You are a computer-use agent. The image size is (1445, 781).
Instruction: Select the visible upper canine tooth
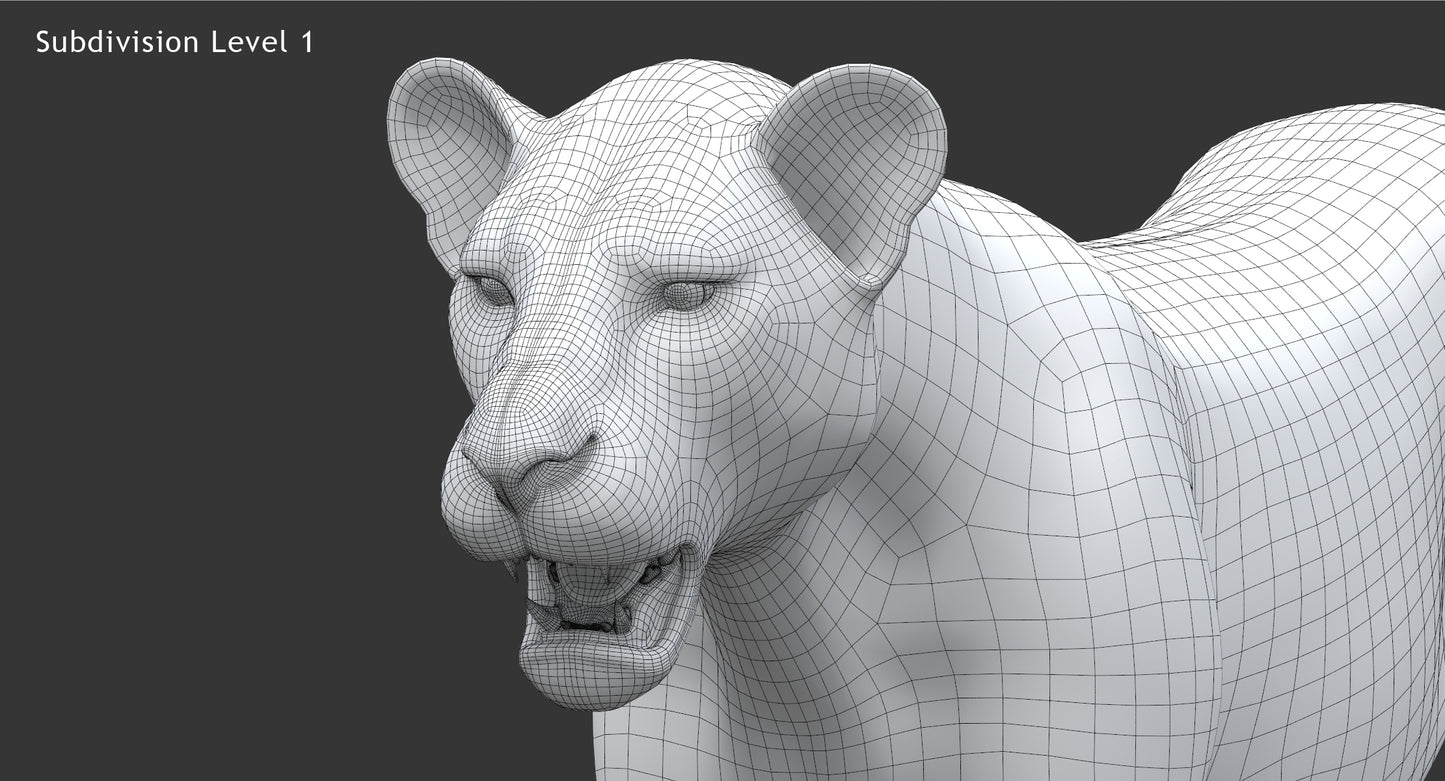tap(514, 570)
